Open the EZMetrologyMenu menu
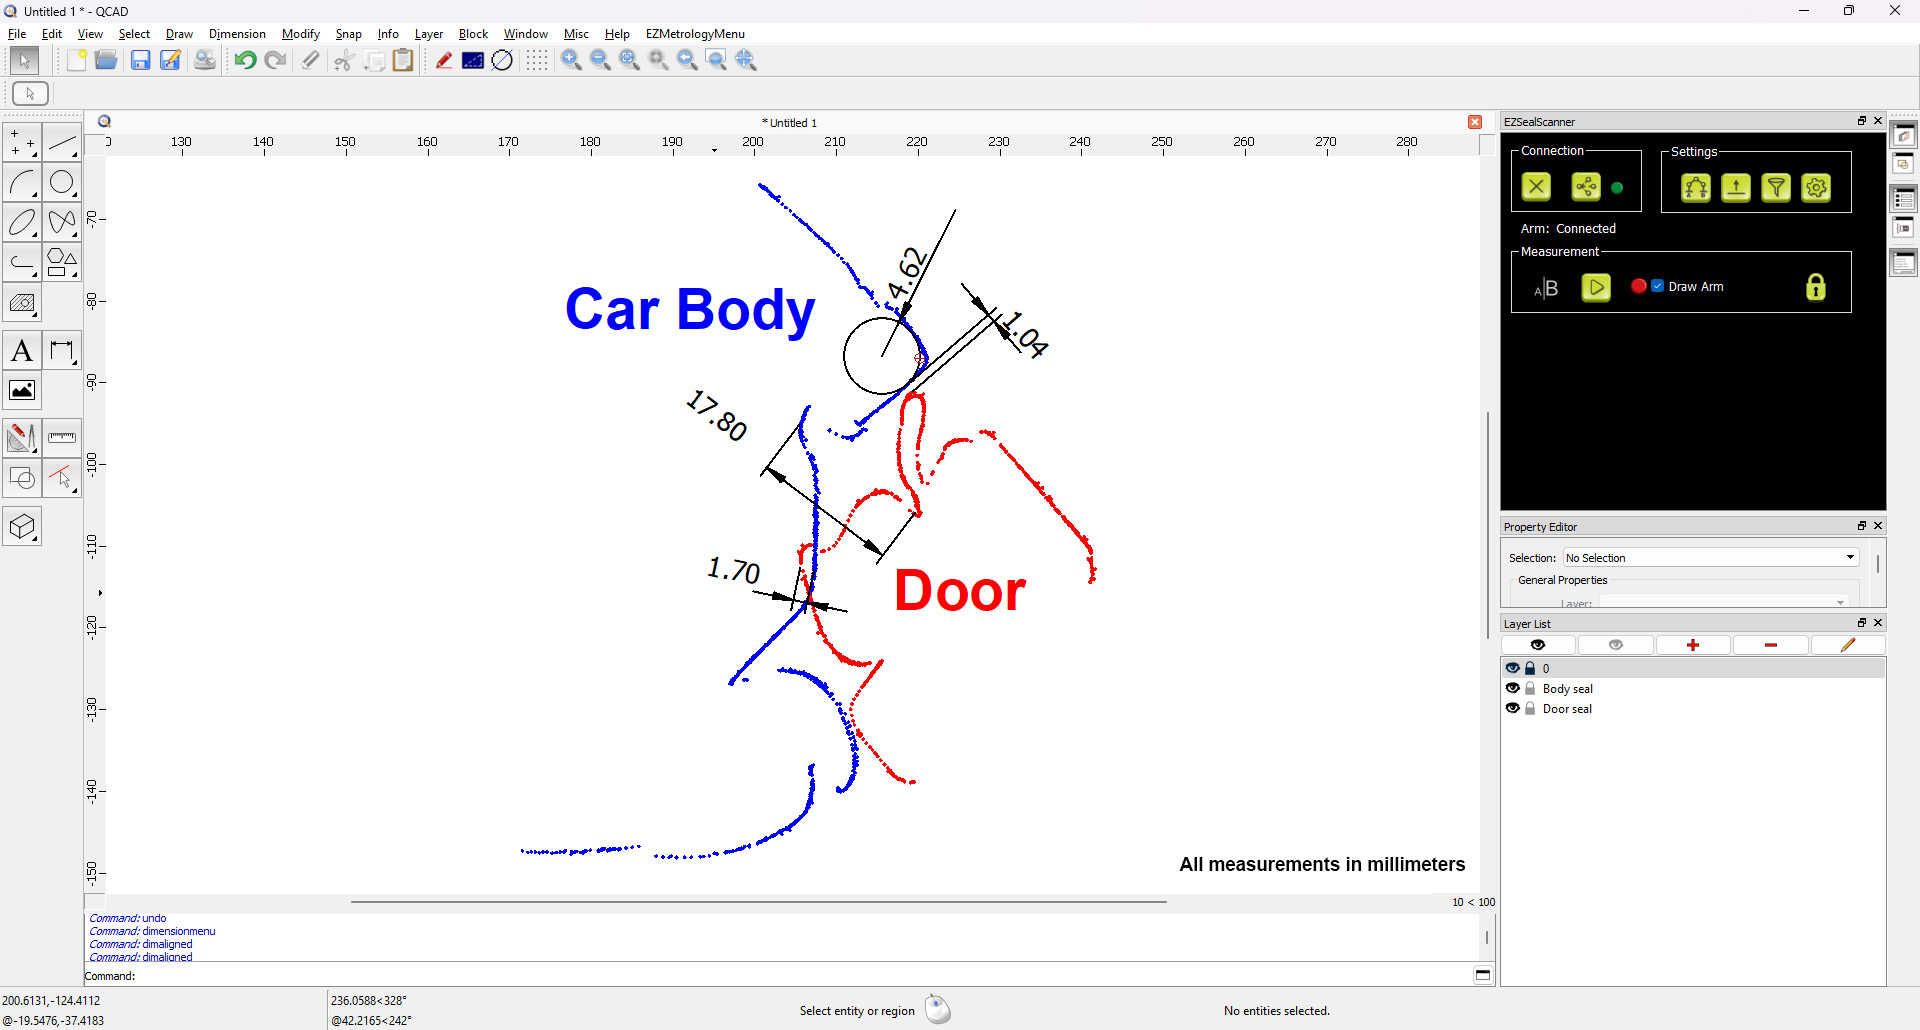 (x=696, y=33)
